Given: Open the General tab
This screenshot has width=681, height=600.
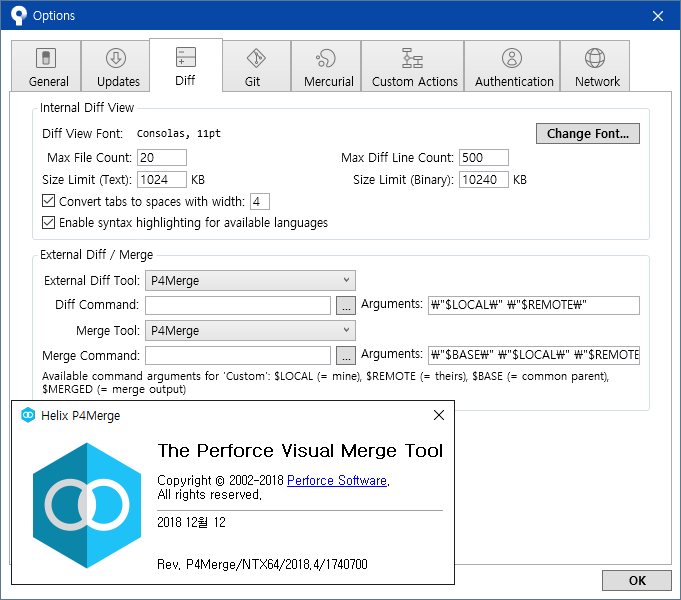Looking at the screenshot, I should tap(46, 66).
